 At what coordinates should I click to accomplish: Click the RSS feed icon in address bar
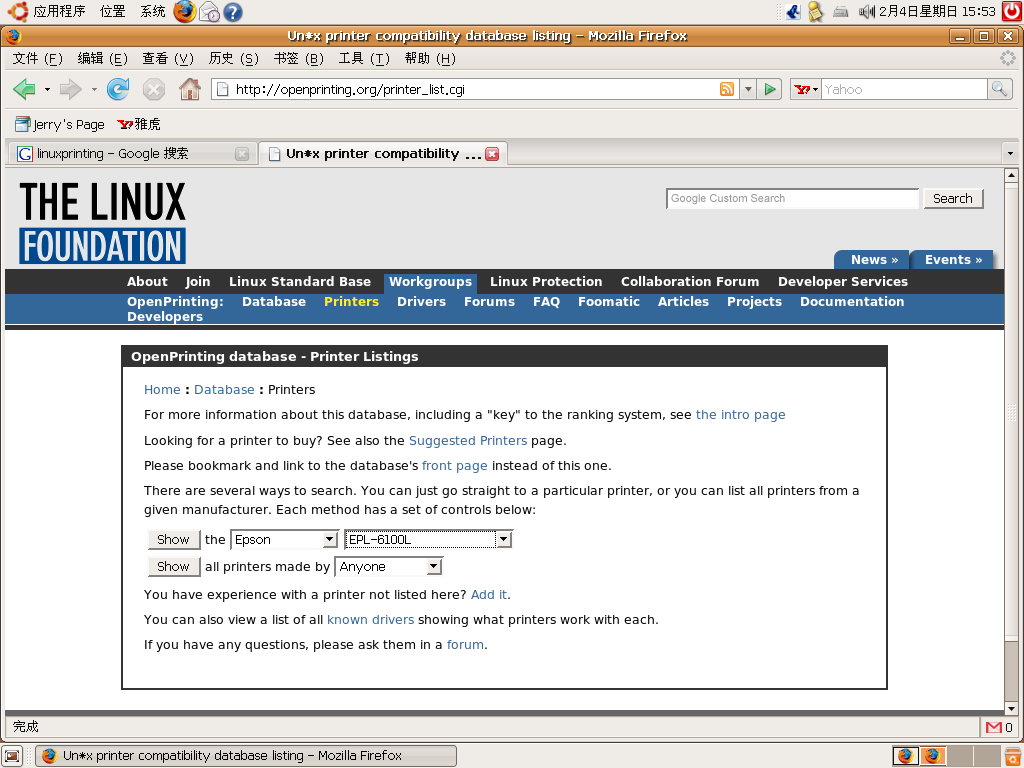pyautogui.click(x=726, y=89)
